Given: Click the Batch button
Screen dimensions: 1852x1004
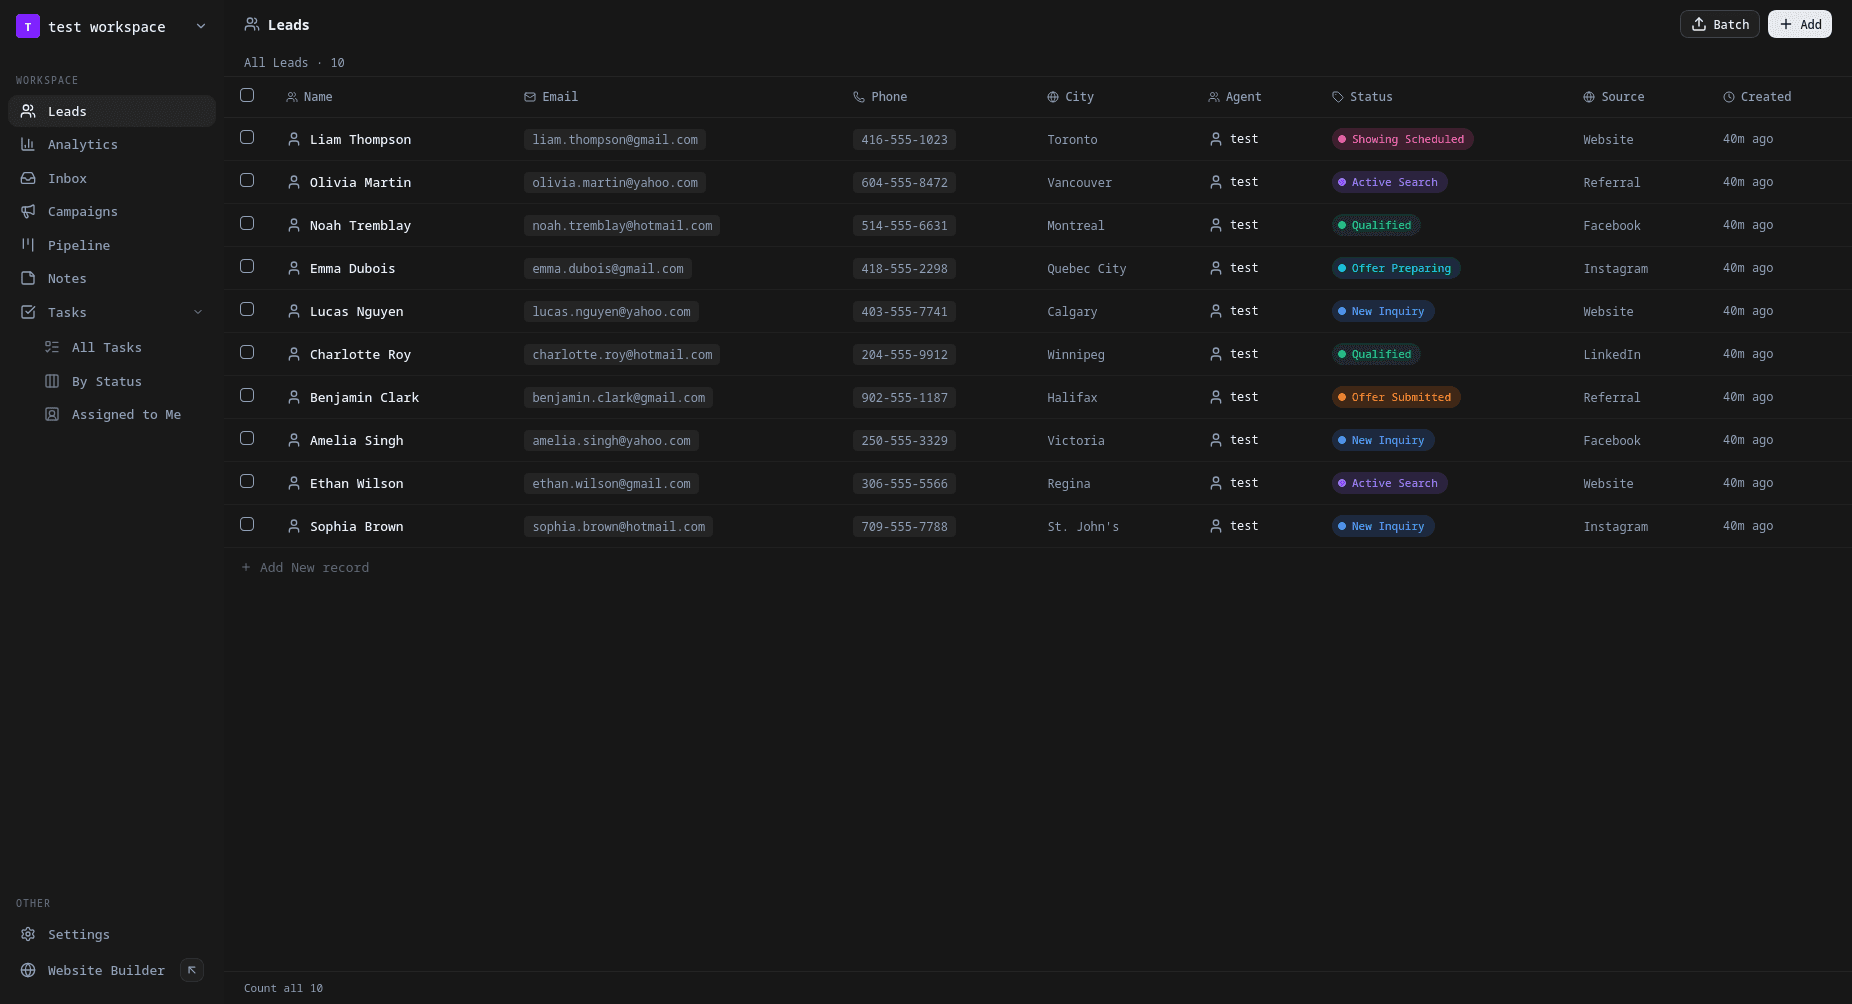Looking at the screenshot, I should 1719,24.
